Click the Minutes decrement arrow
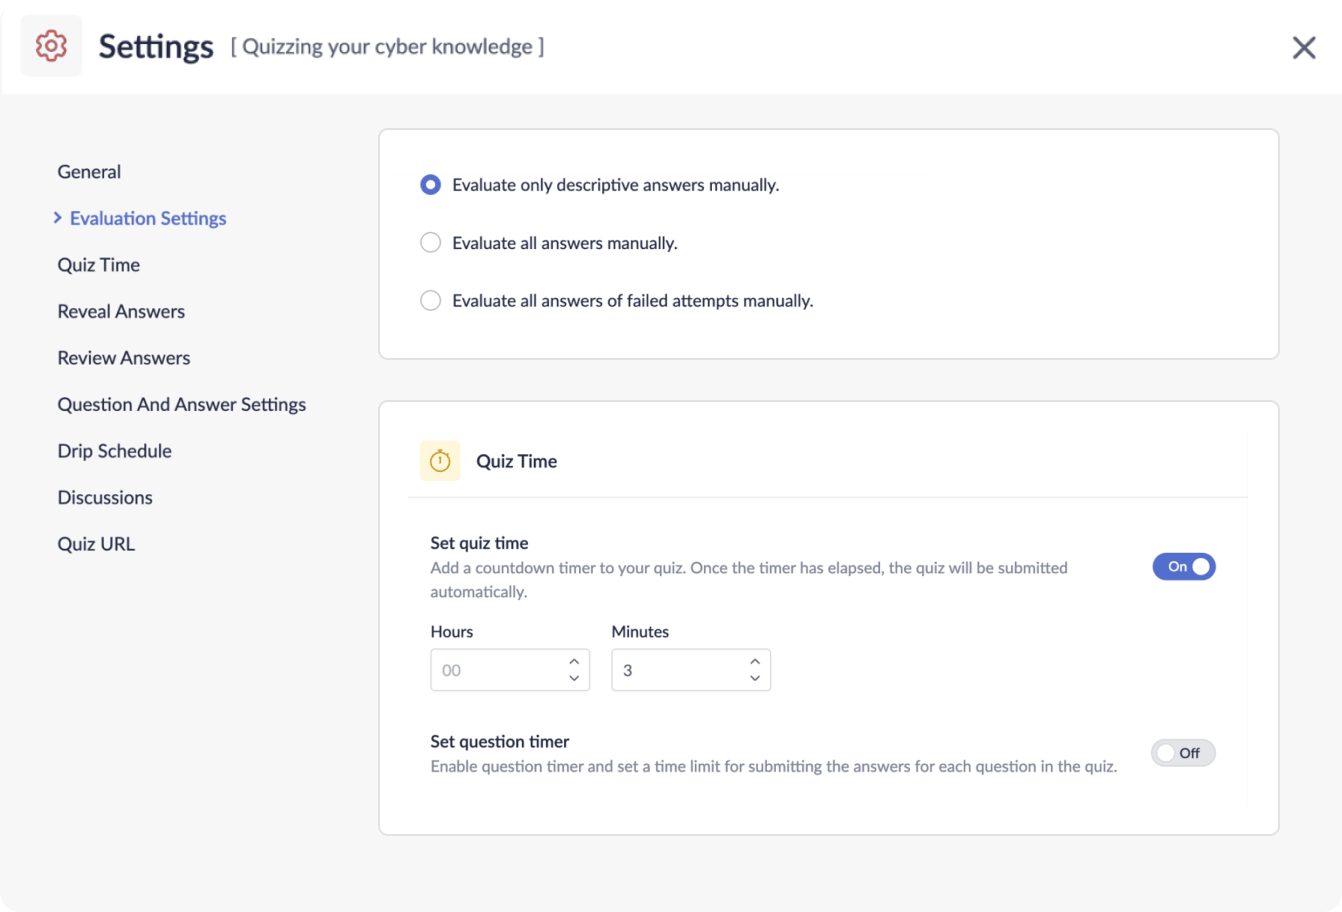 [x=754, y=679]
